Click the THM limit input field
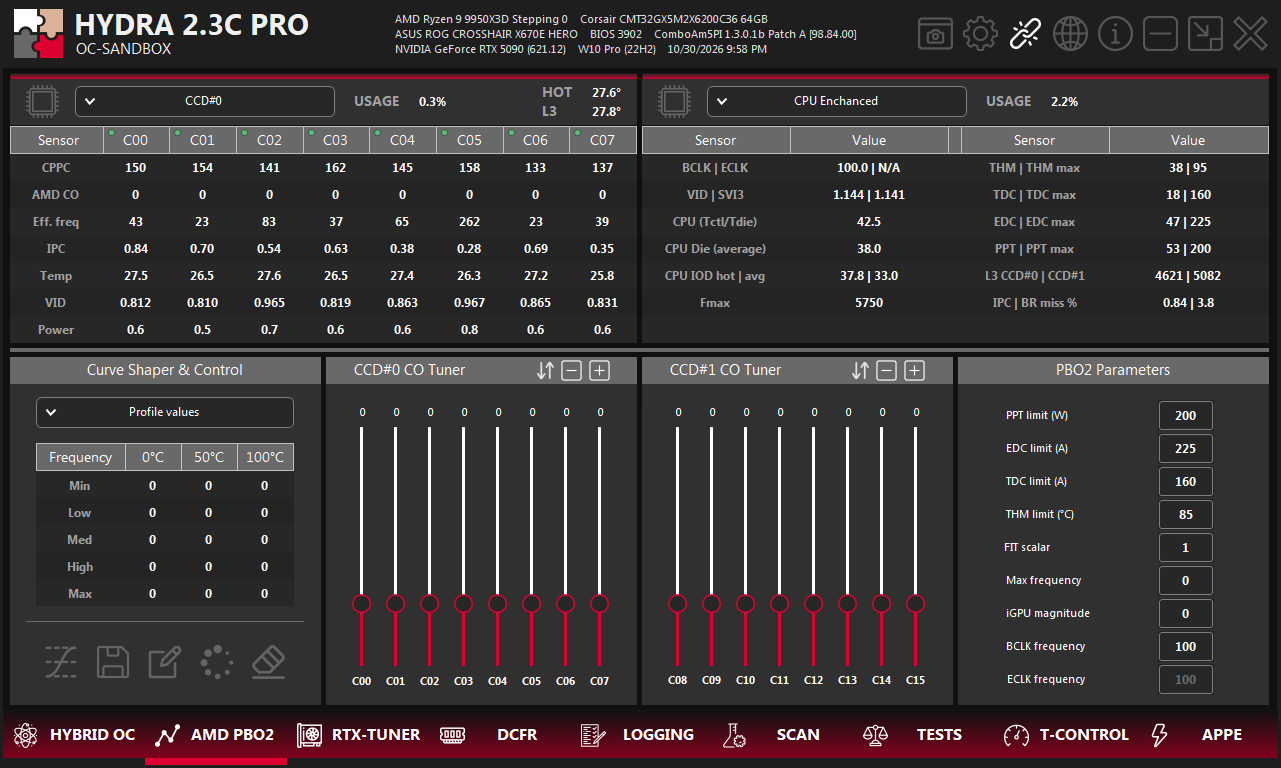Image resolution: width=1281 pixels, height=768 pixels. click(x=1186, y=515)
